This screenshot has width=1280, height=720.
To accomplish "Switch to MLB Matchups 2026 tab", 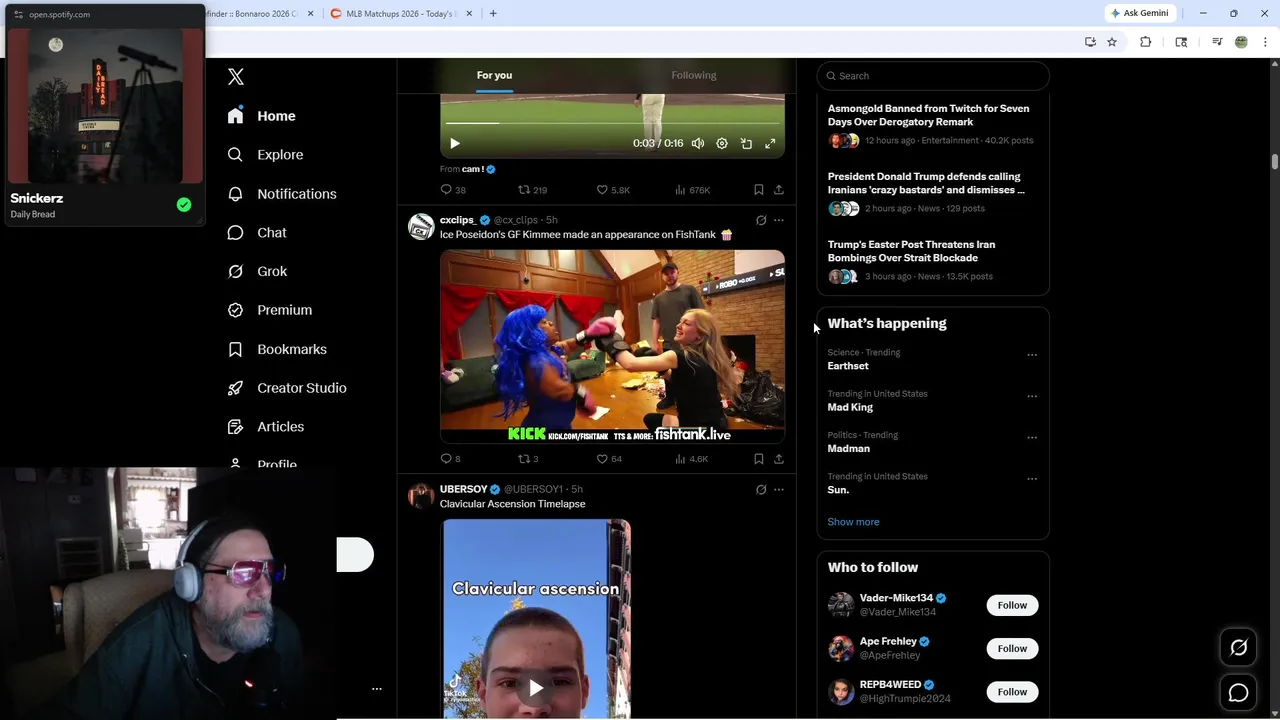I will [x=400, y=14].
